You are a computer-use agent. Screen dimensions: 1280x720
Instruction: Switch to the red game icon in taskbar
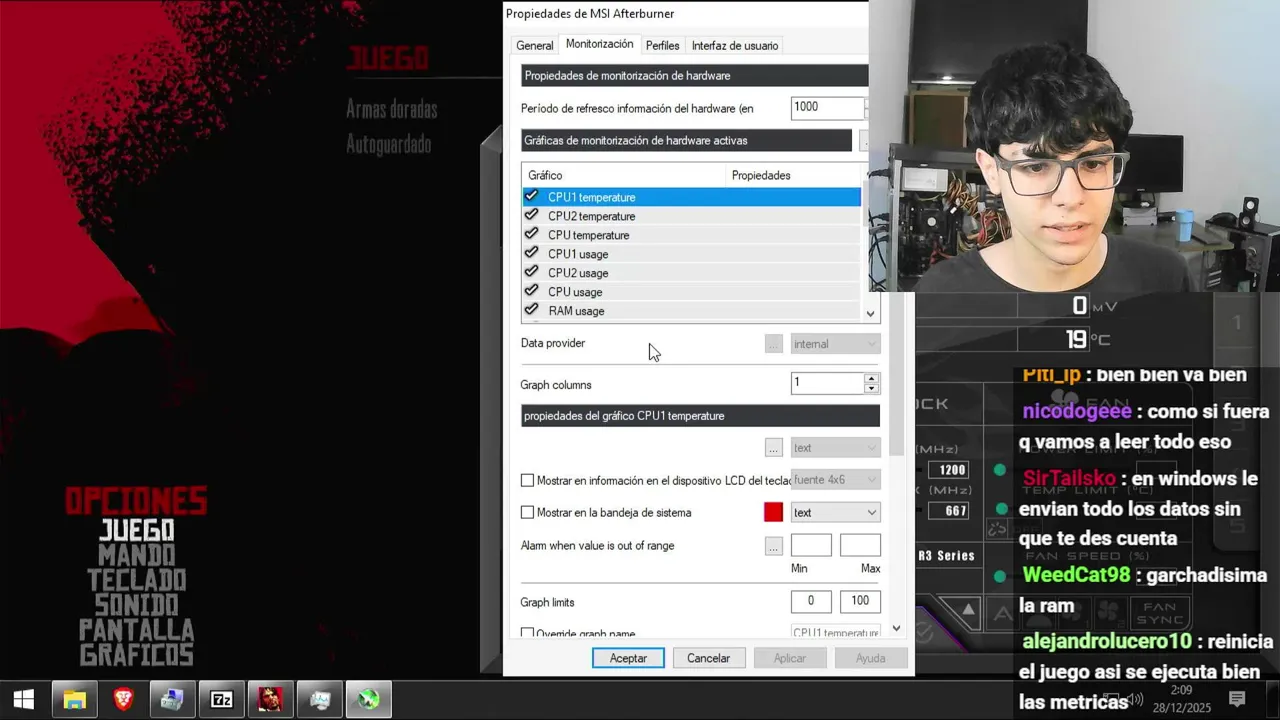coord(270,700)
